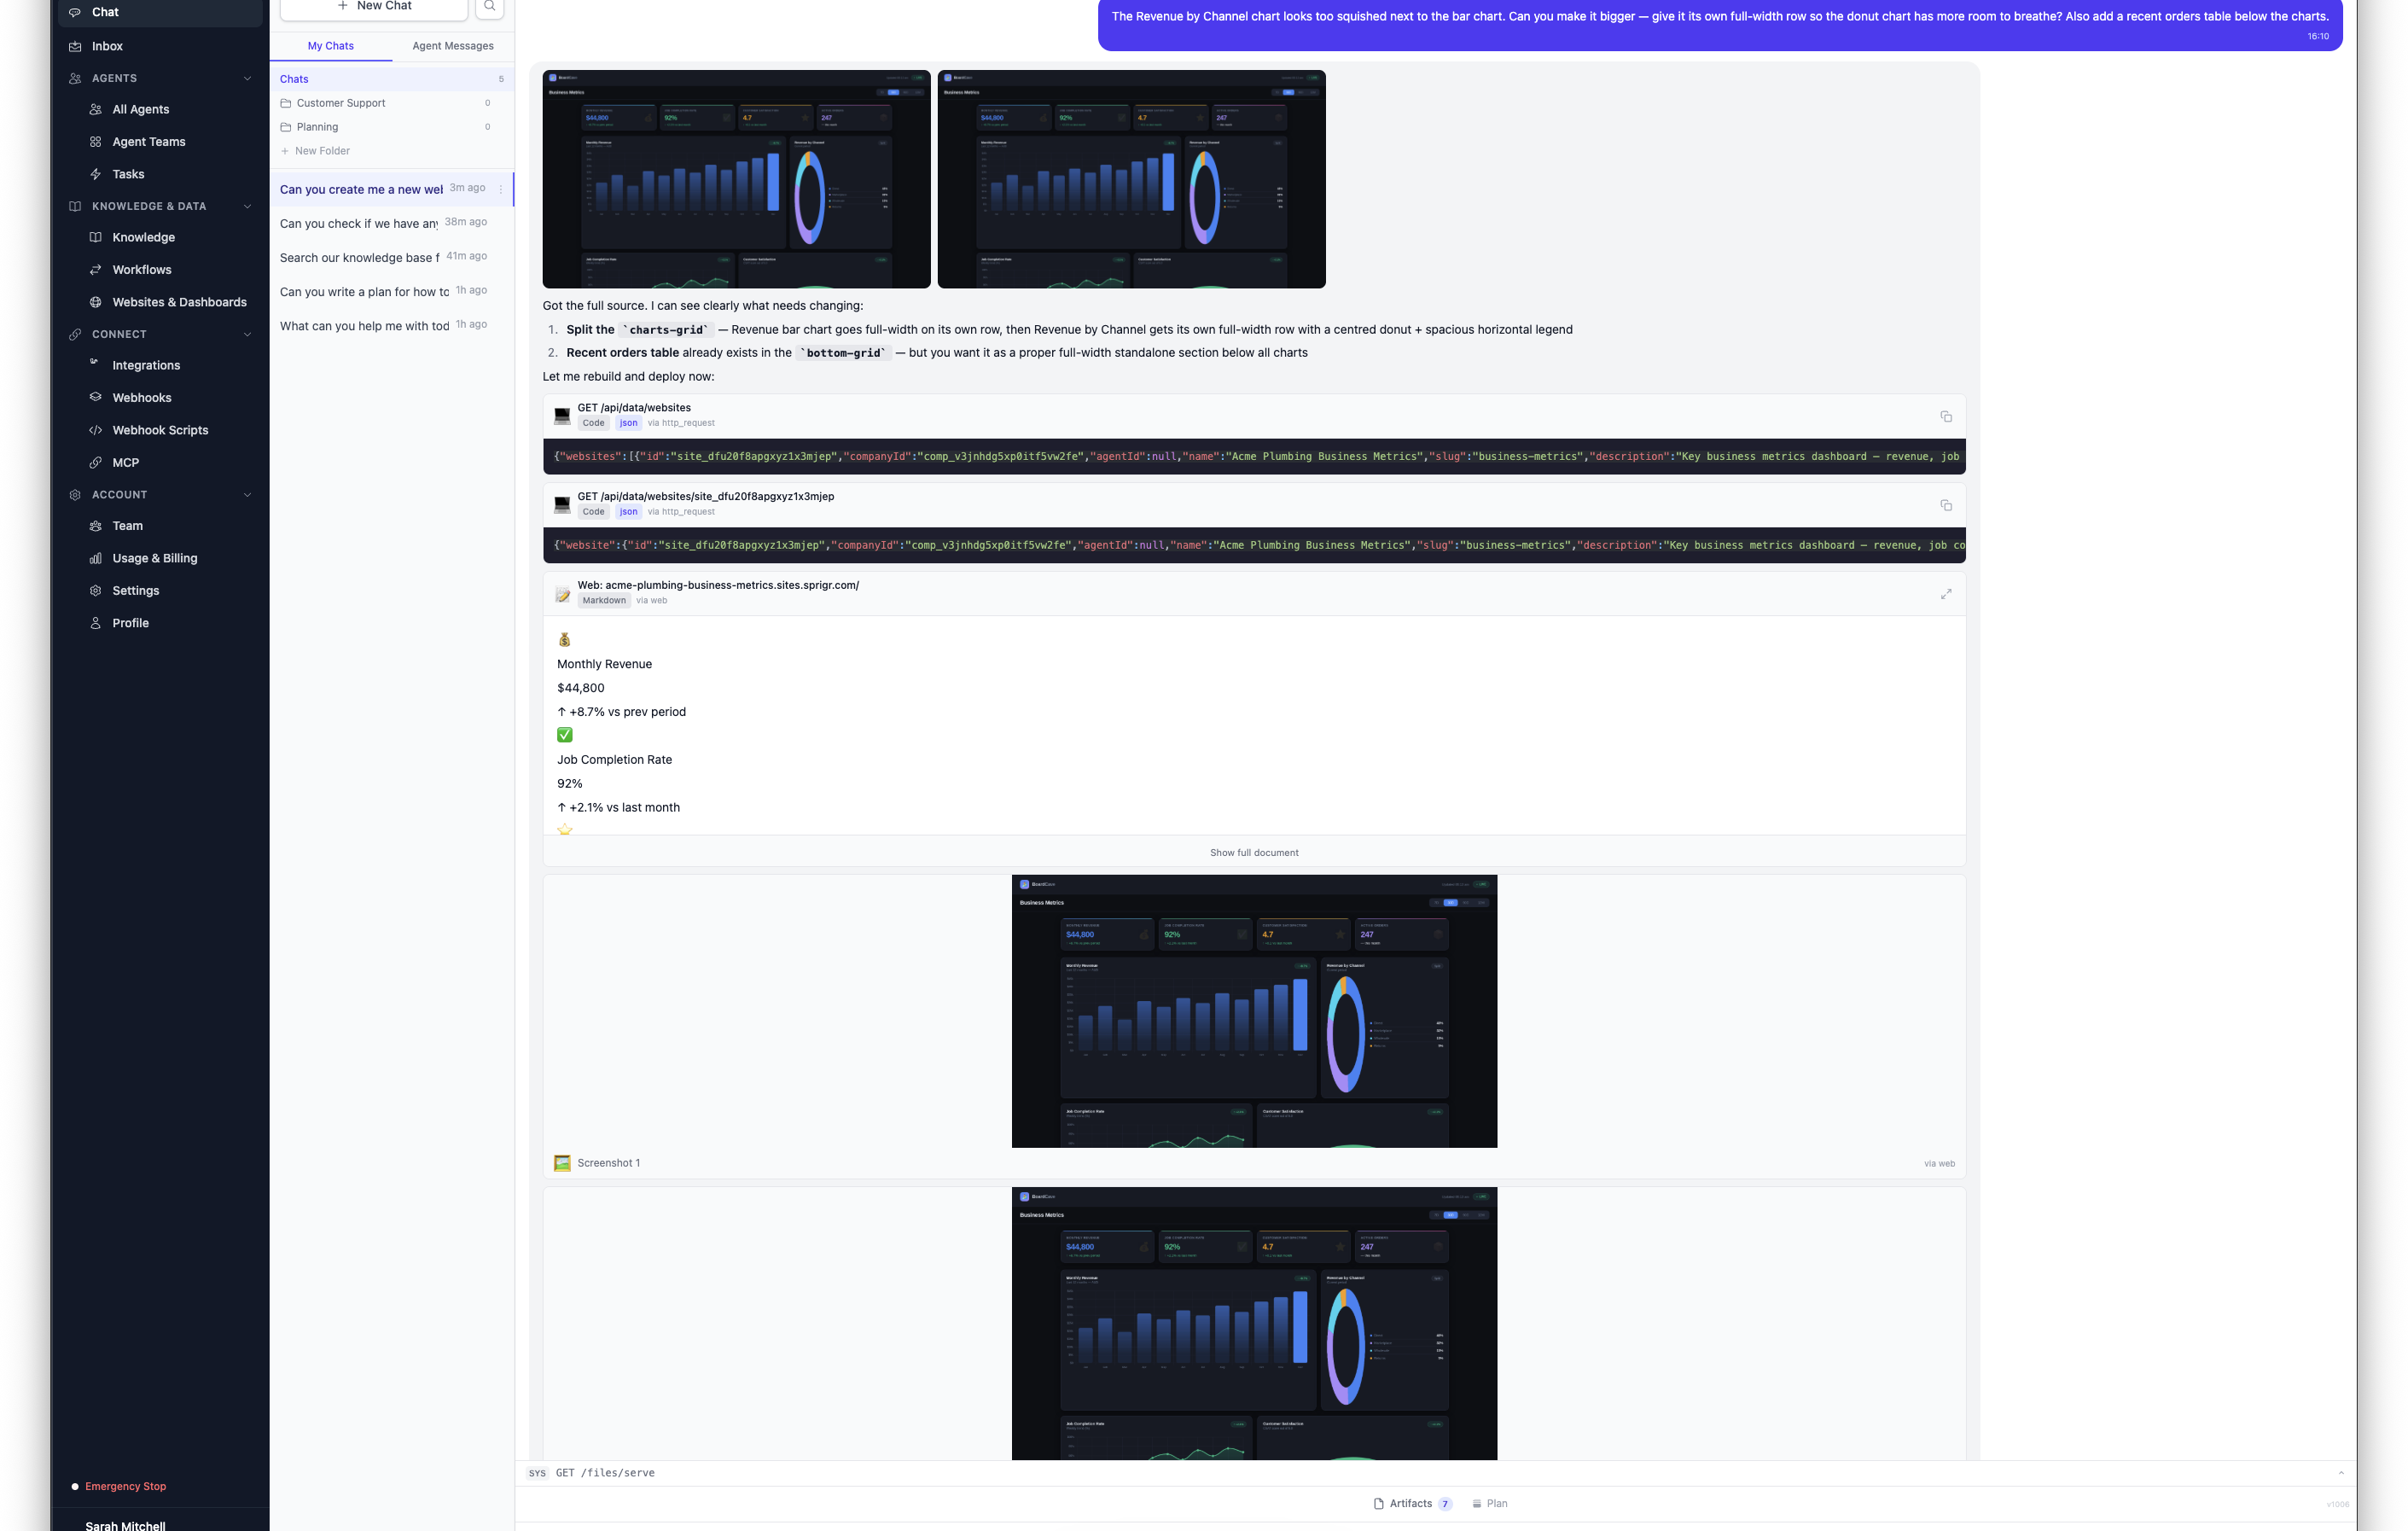Collapse the ACCOUNT sidebar section
The height and width of the screenshot is (1531, 2408).
tap(247, 494)
